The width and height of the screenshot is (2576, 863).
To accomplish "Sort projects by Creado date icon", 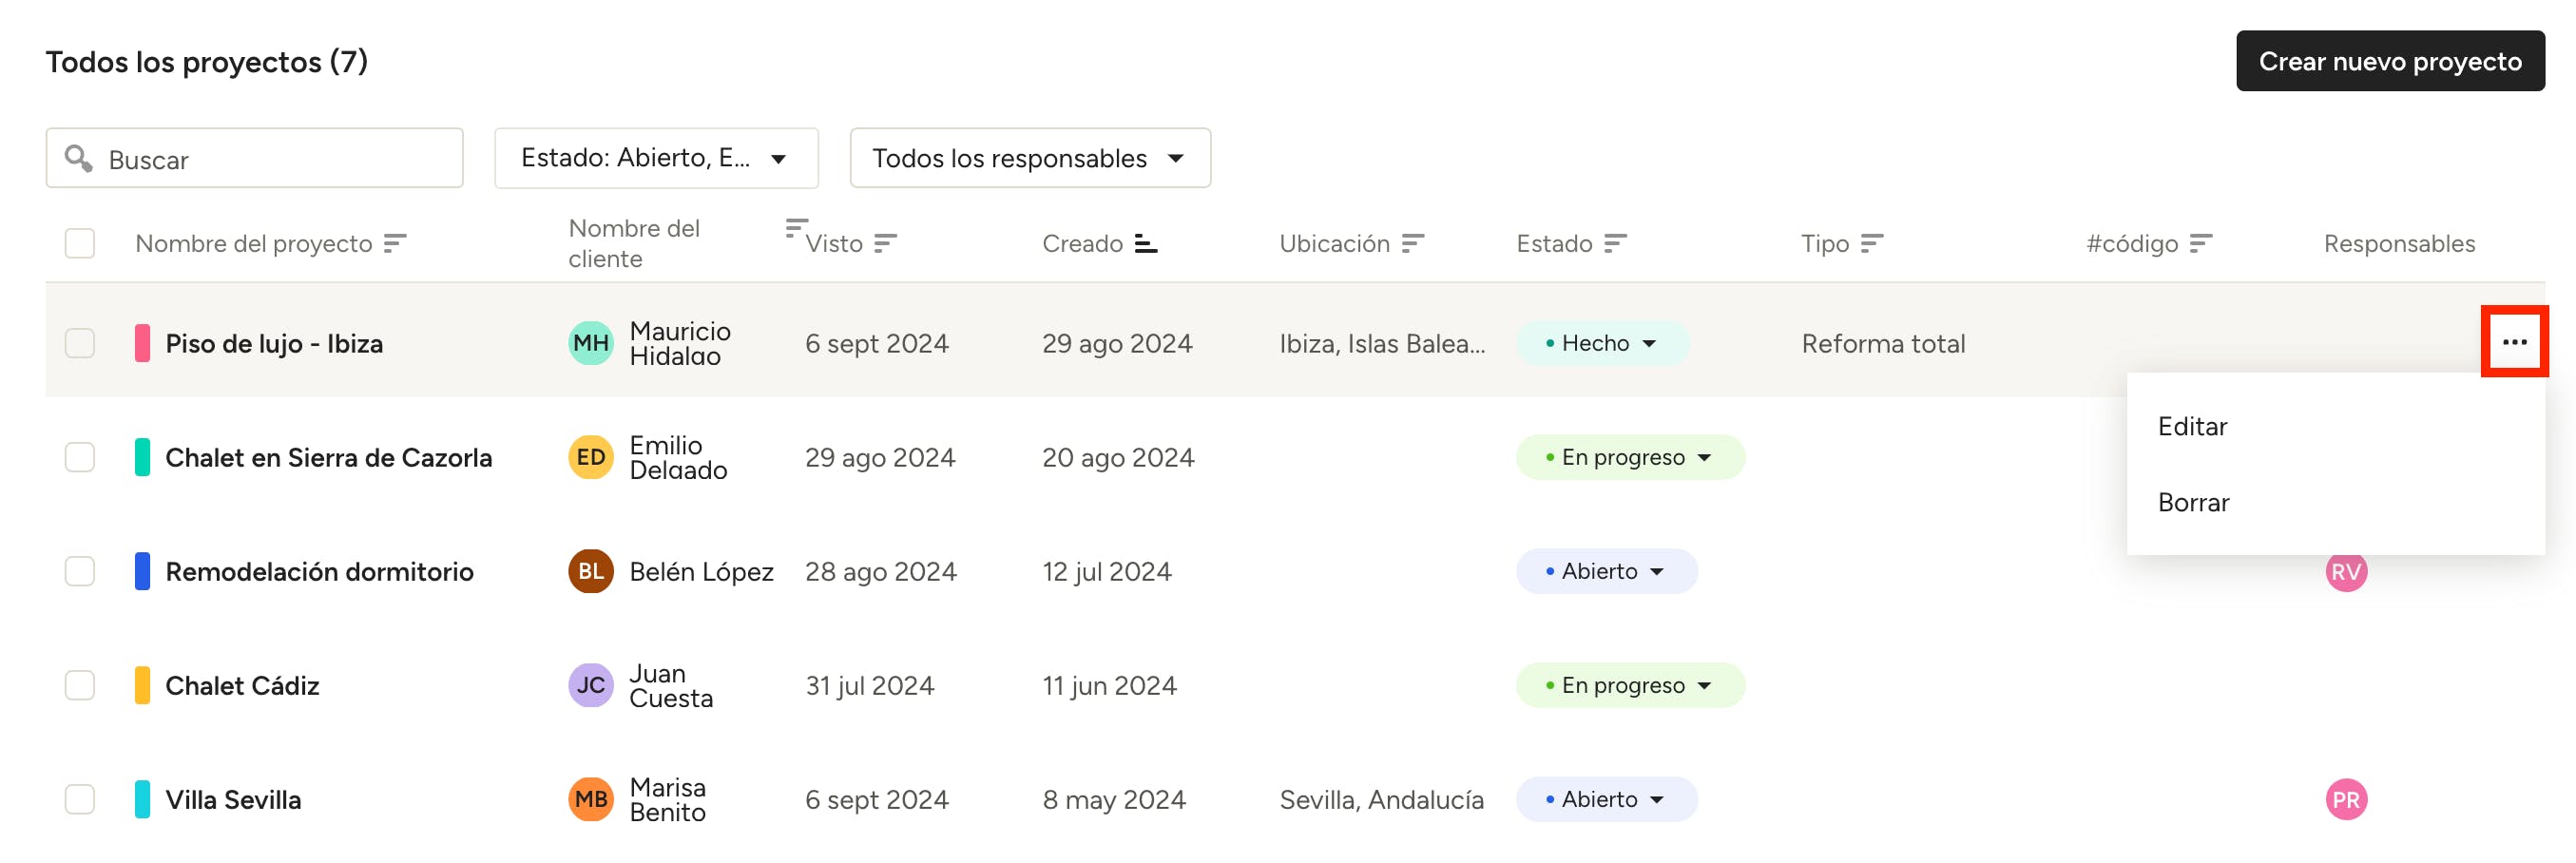I will 1146,243.
